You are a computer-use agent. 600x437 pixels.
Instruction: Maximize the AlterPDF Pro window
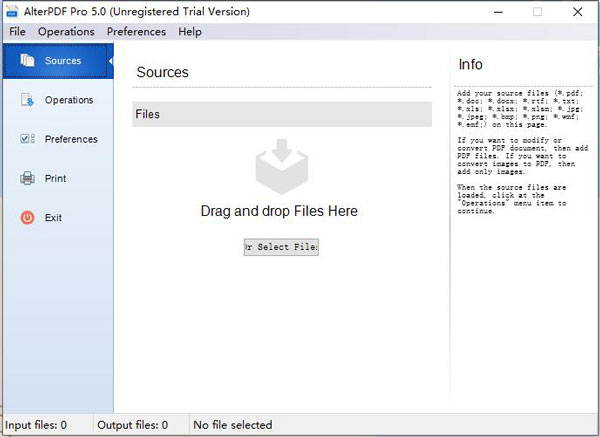(537, 11)
